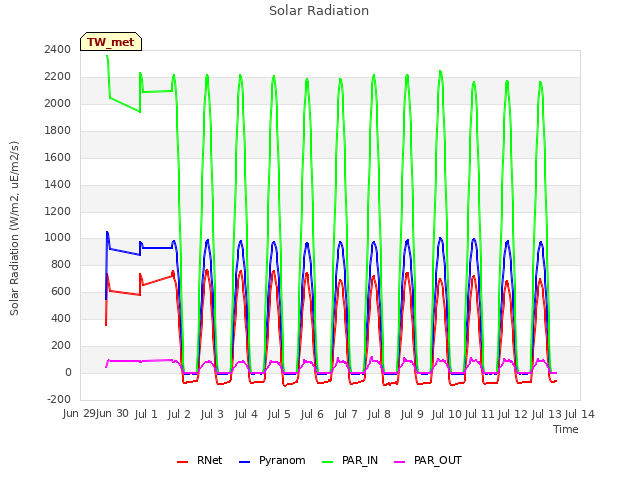Click the PAR_OUT legend label
Image resolution: width=640 pixels, height=480 pixels.
pos(438,460)
